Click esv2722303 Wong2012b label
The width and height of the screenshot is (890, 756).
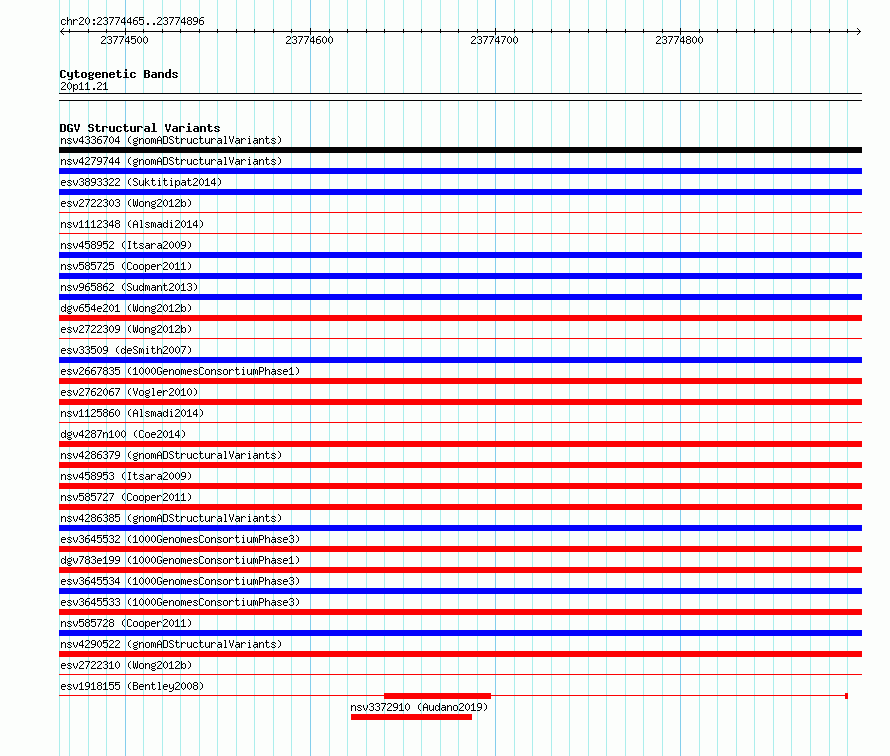point(126,203)
